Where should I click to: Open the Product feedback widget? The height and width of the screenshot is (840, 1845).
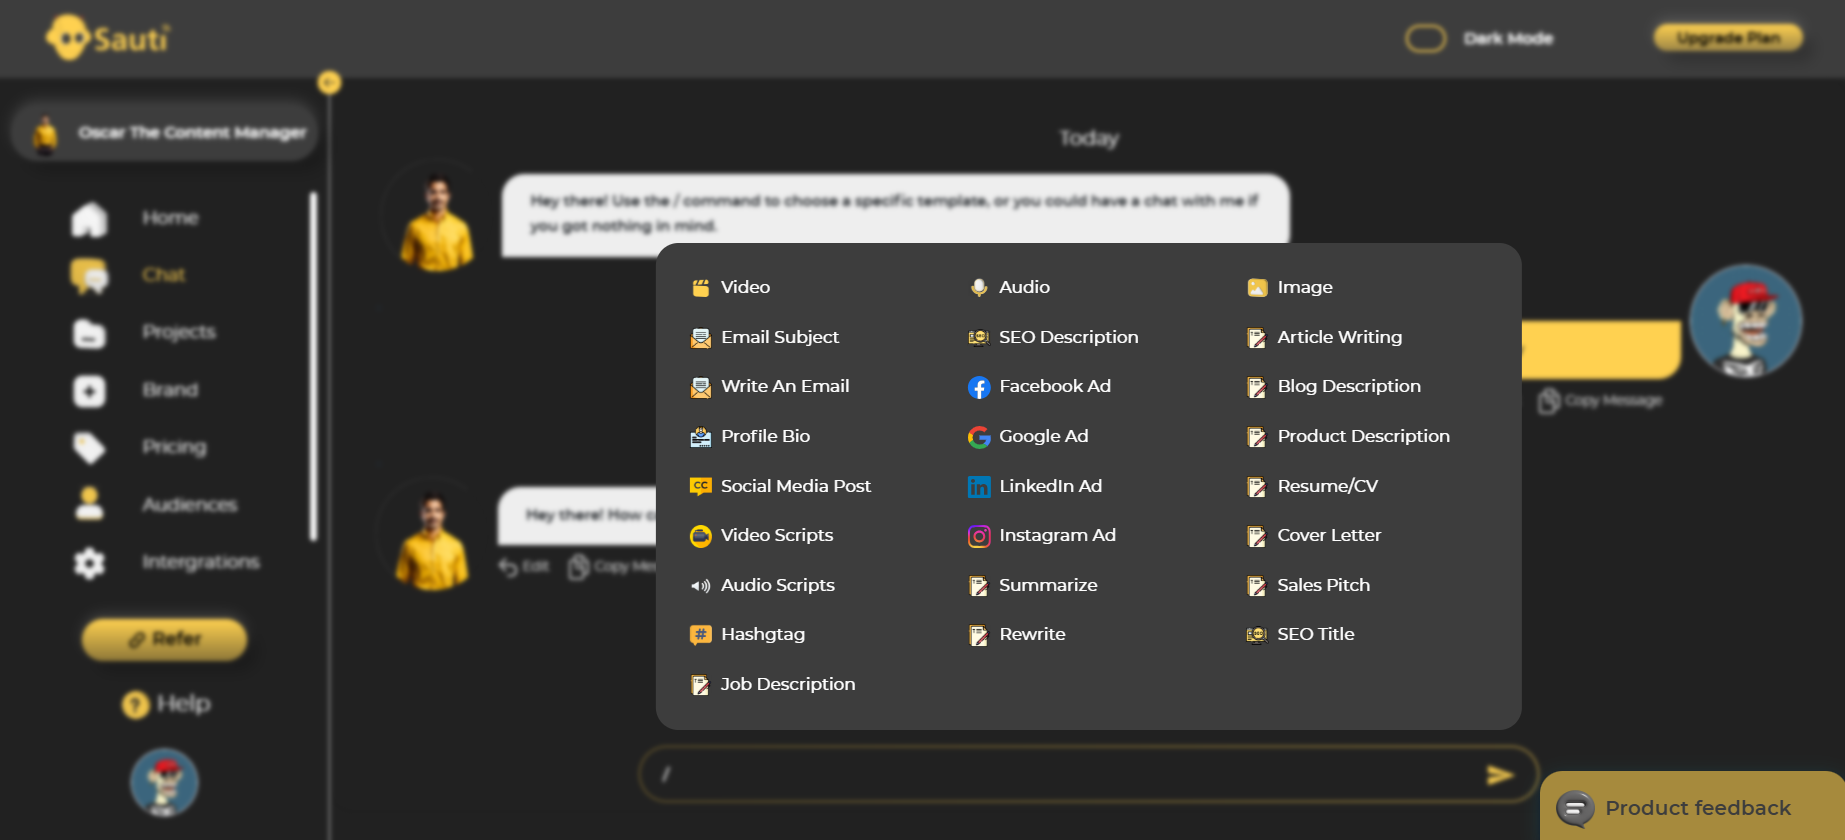click(x=1692, y=806)
